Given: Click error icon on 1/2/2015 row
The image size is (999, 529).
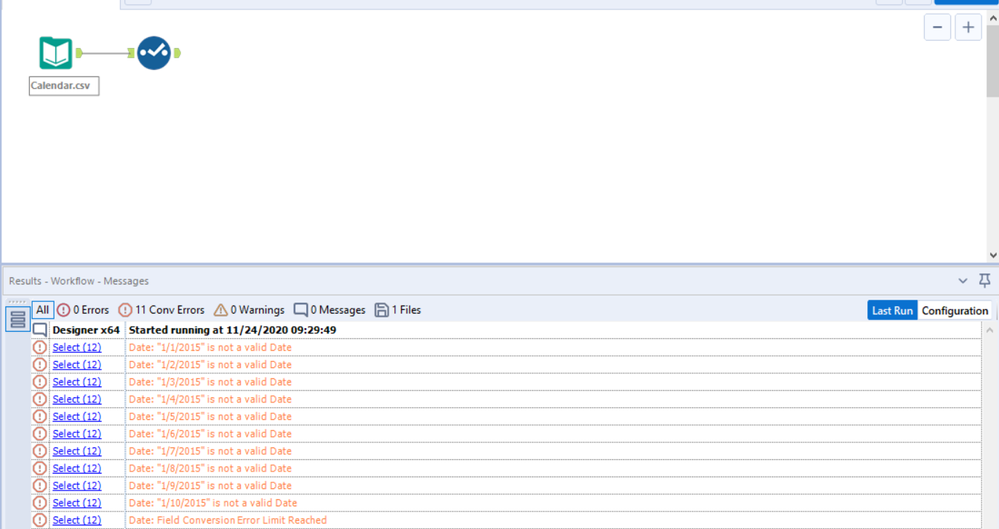Looking at the screenshot, I should tap(40, 365).
